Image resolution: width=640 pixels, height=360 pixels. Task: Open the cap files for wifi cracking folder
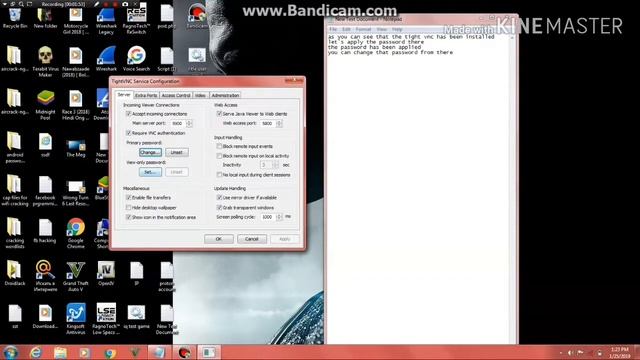coord(15,190)
